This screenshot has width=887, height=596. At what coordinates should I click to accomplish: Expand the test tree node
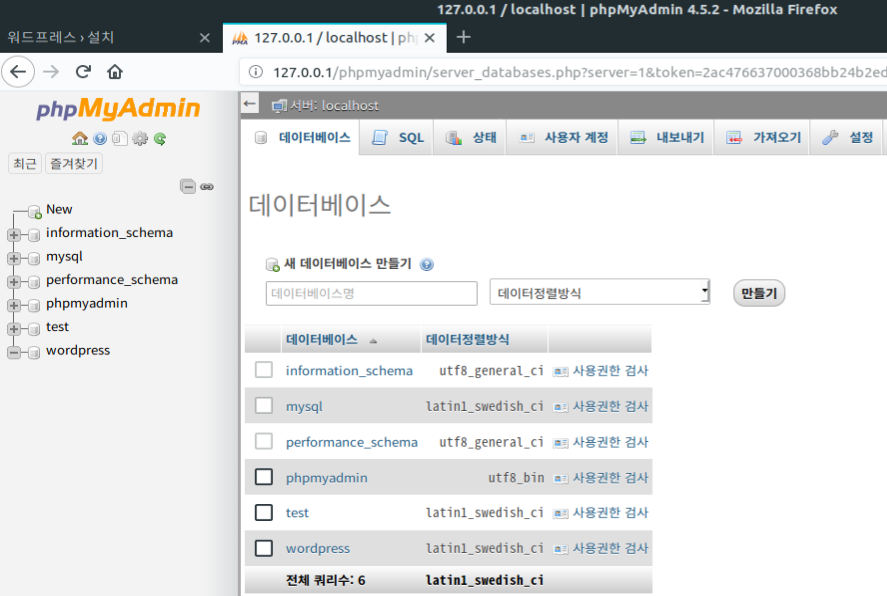tap(14, 329)
